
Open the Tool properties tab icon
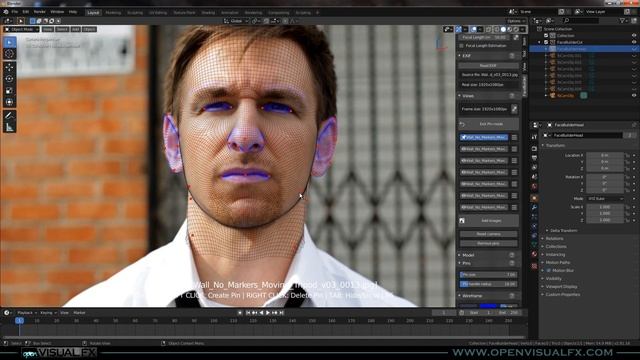(534, 137)
